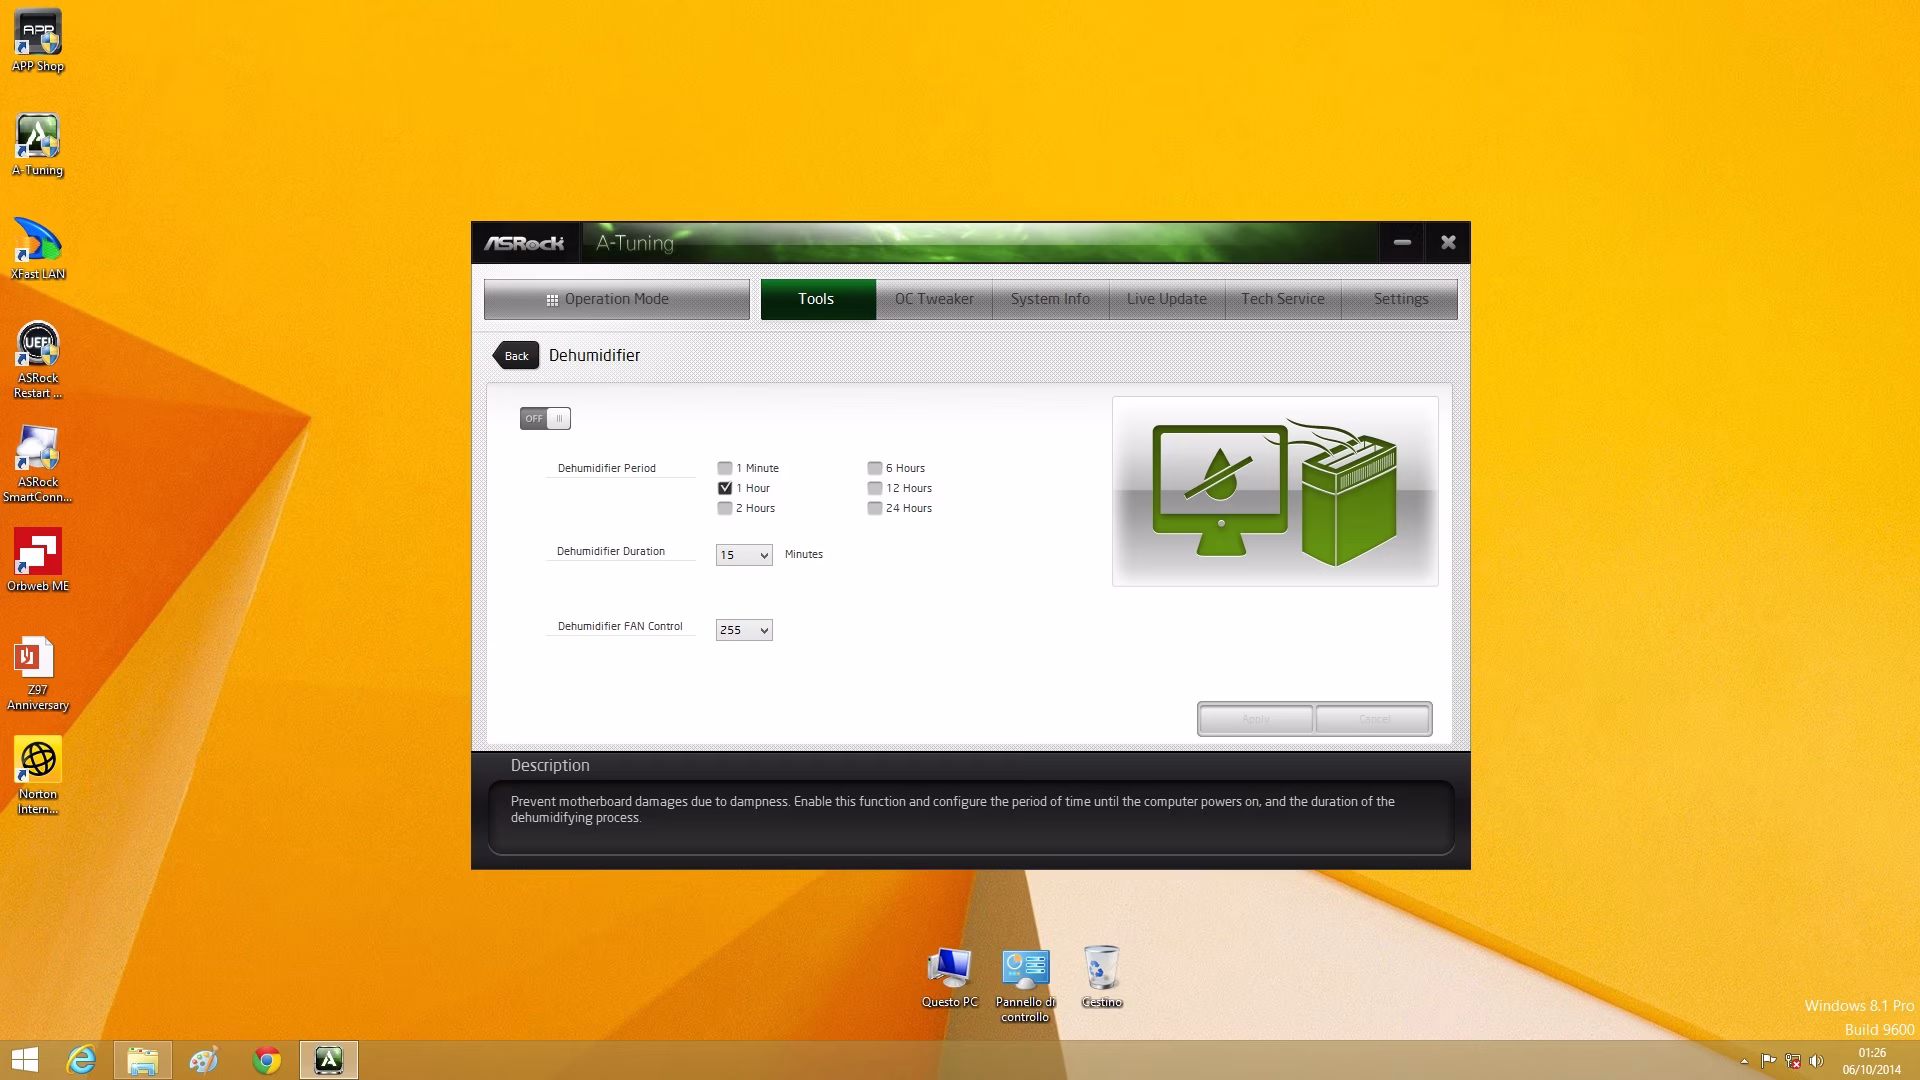The width and height of the screenshot is (1920, 1080).
Task: Click the ASRock logo in title bar
Action: 524,243
